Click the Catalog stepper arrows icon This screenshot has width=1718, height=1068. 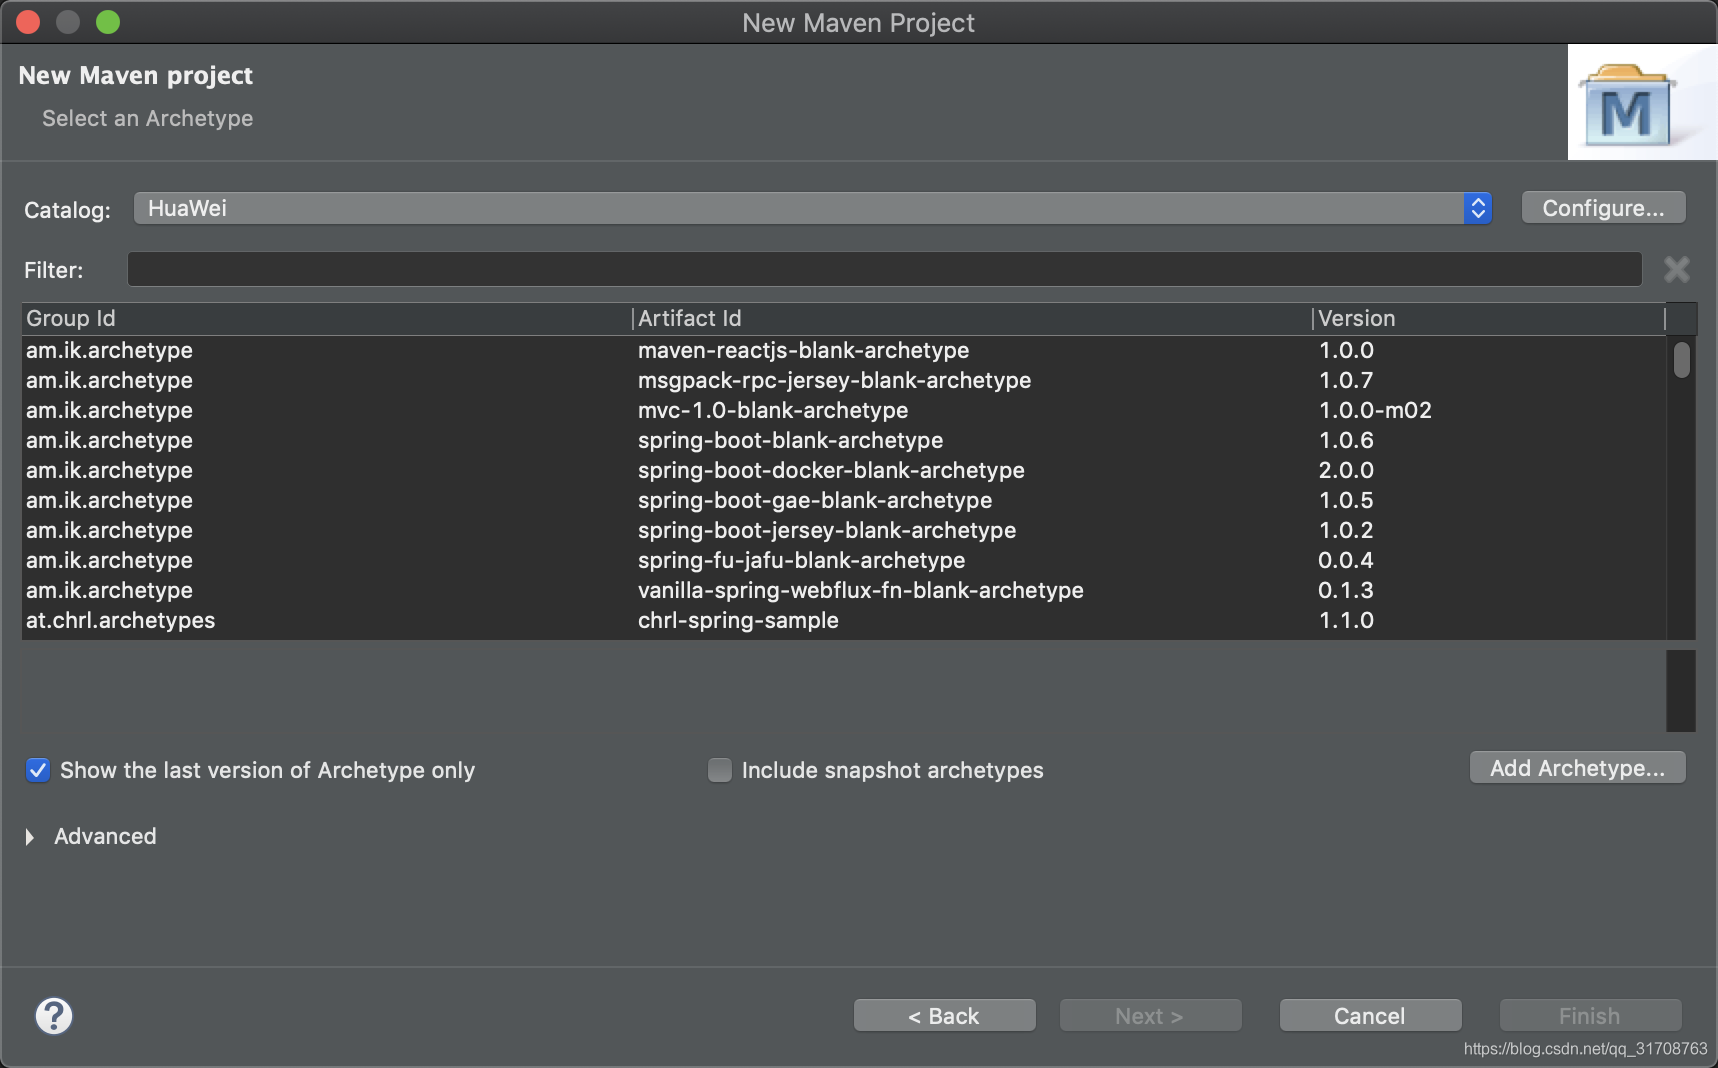tap(1477, 208)
